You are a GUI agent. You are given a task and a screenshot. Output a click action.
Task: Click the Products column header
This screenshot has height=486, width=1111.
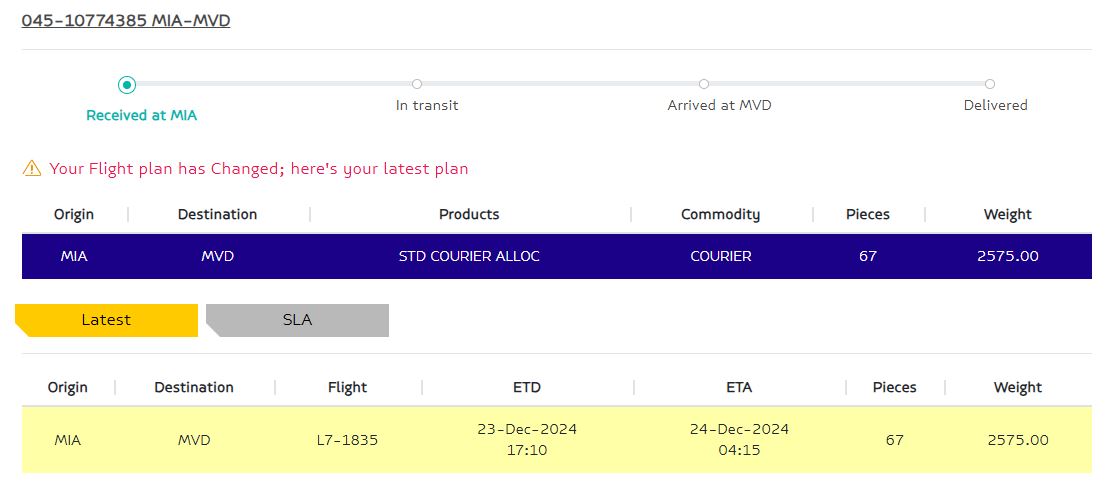(469, 214)
